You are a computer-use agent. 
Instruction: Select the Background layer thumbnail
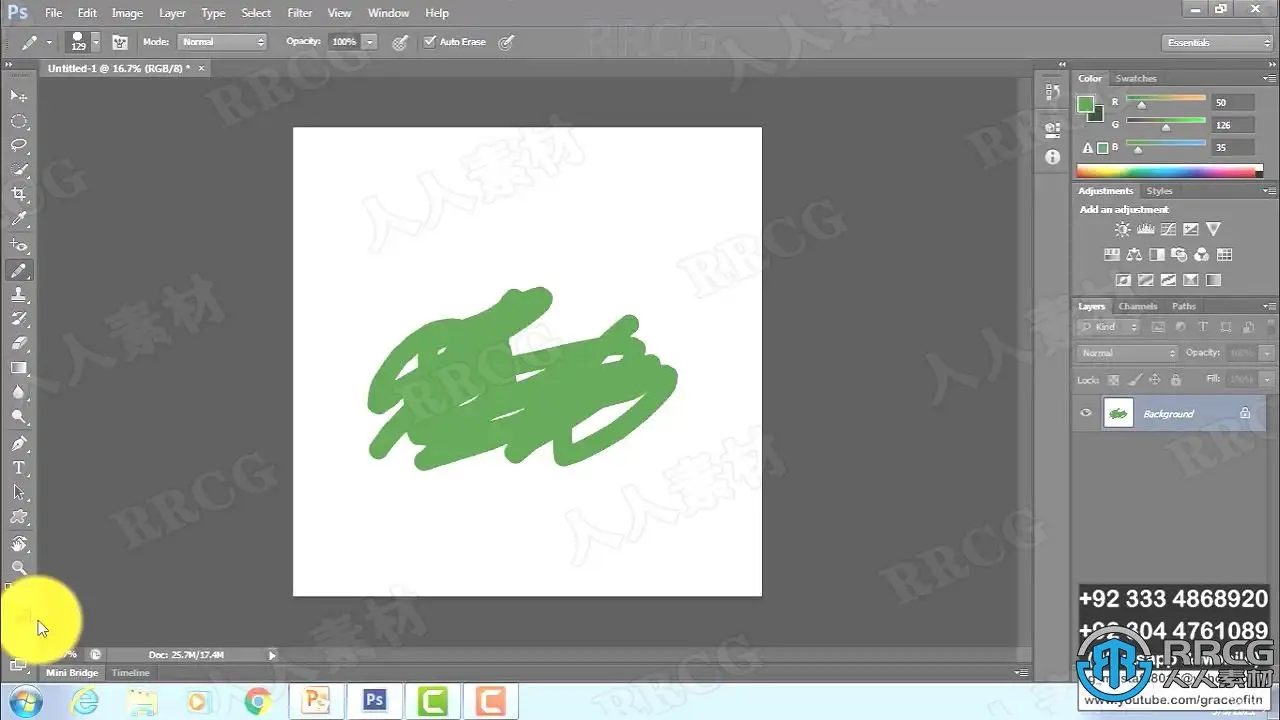(1118, 413)
